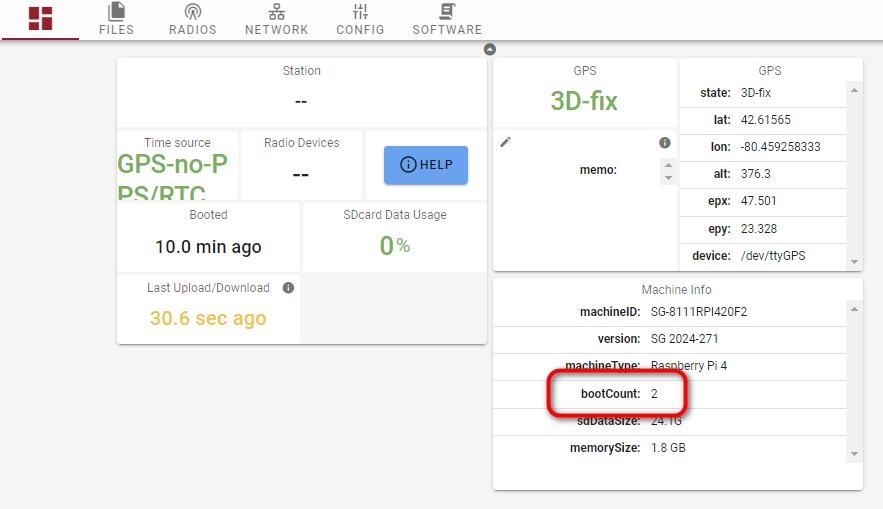Go to the Network tab
Image resolution: width=883 pixels, height=509 pixels.
pyautogui.click(x=277, y=19)
